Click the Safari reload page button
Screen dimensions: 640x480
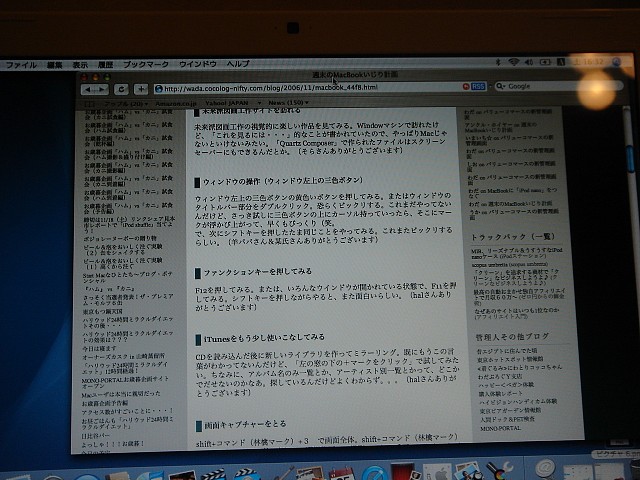click(123, 88)
